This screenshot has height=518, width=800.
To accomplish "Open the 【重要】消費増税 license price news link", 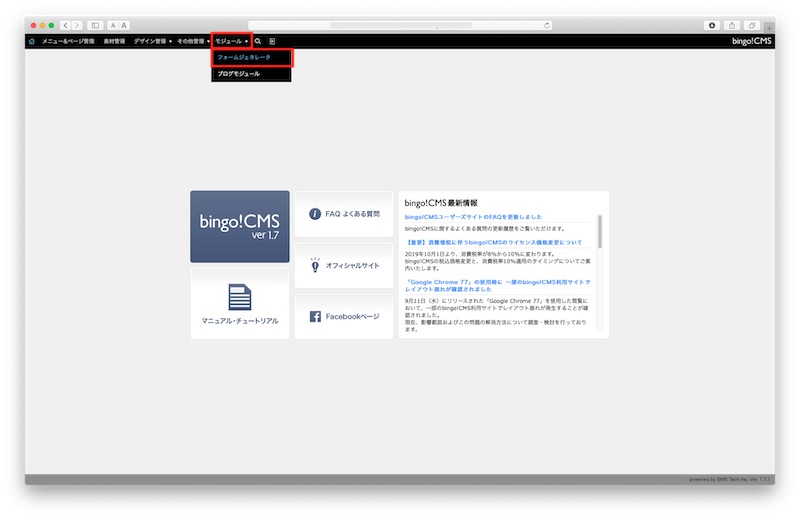I will pyautogui.click(x=494, y=242).
